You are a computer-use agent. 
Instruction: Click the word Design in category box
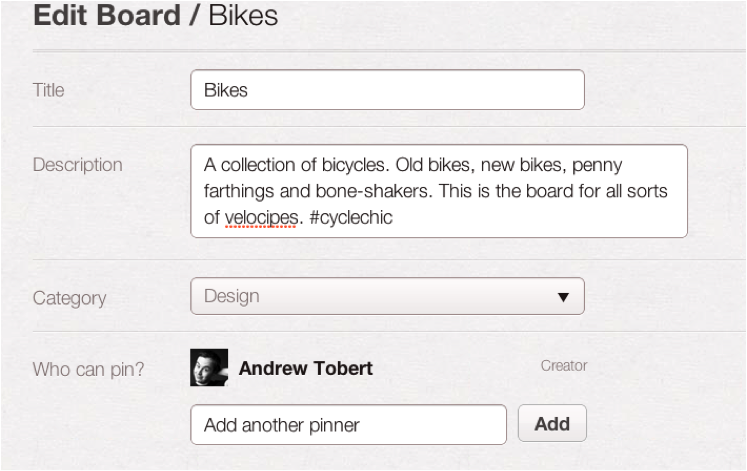click(232, 296)
